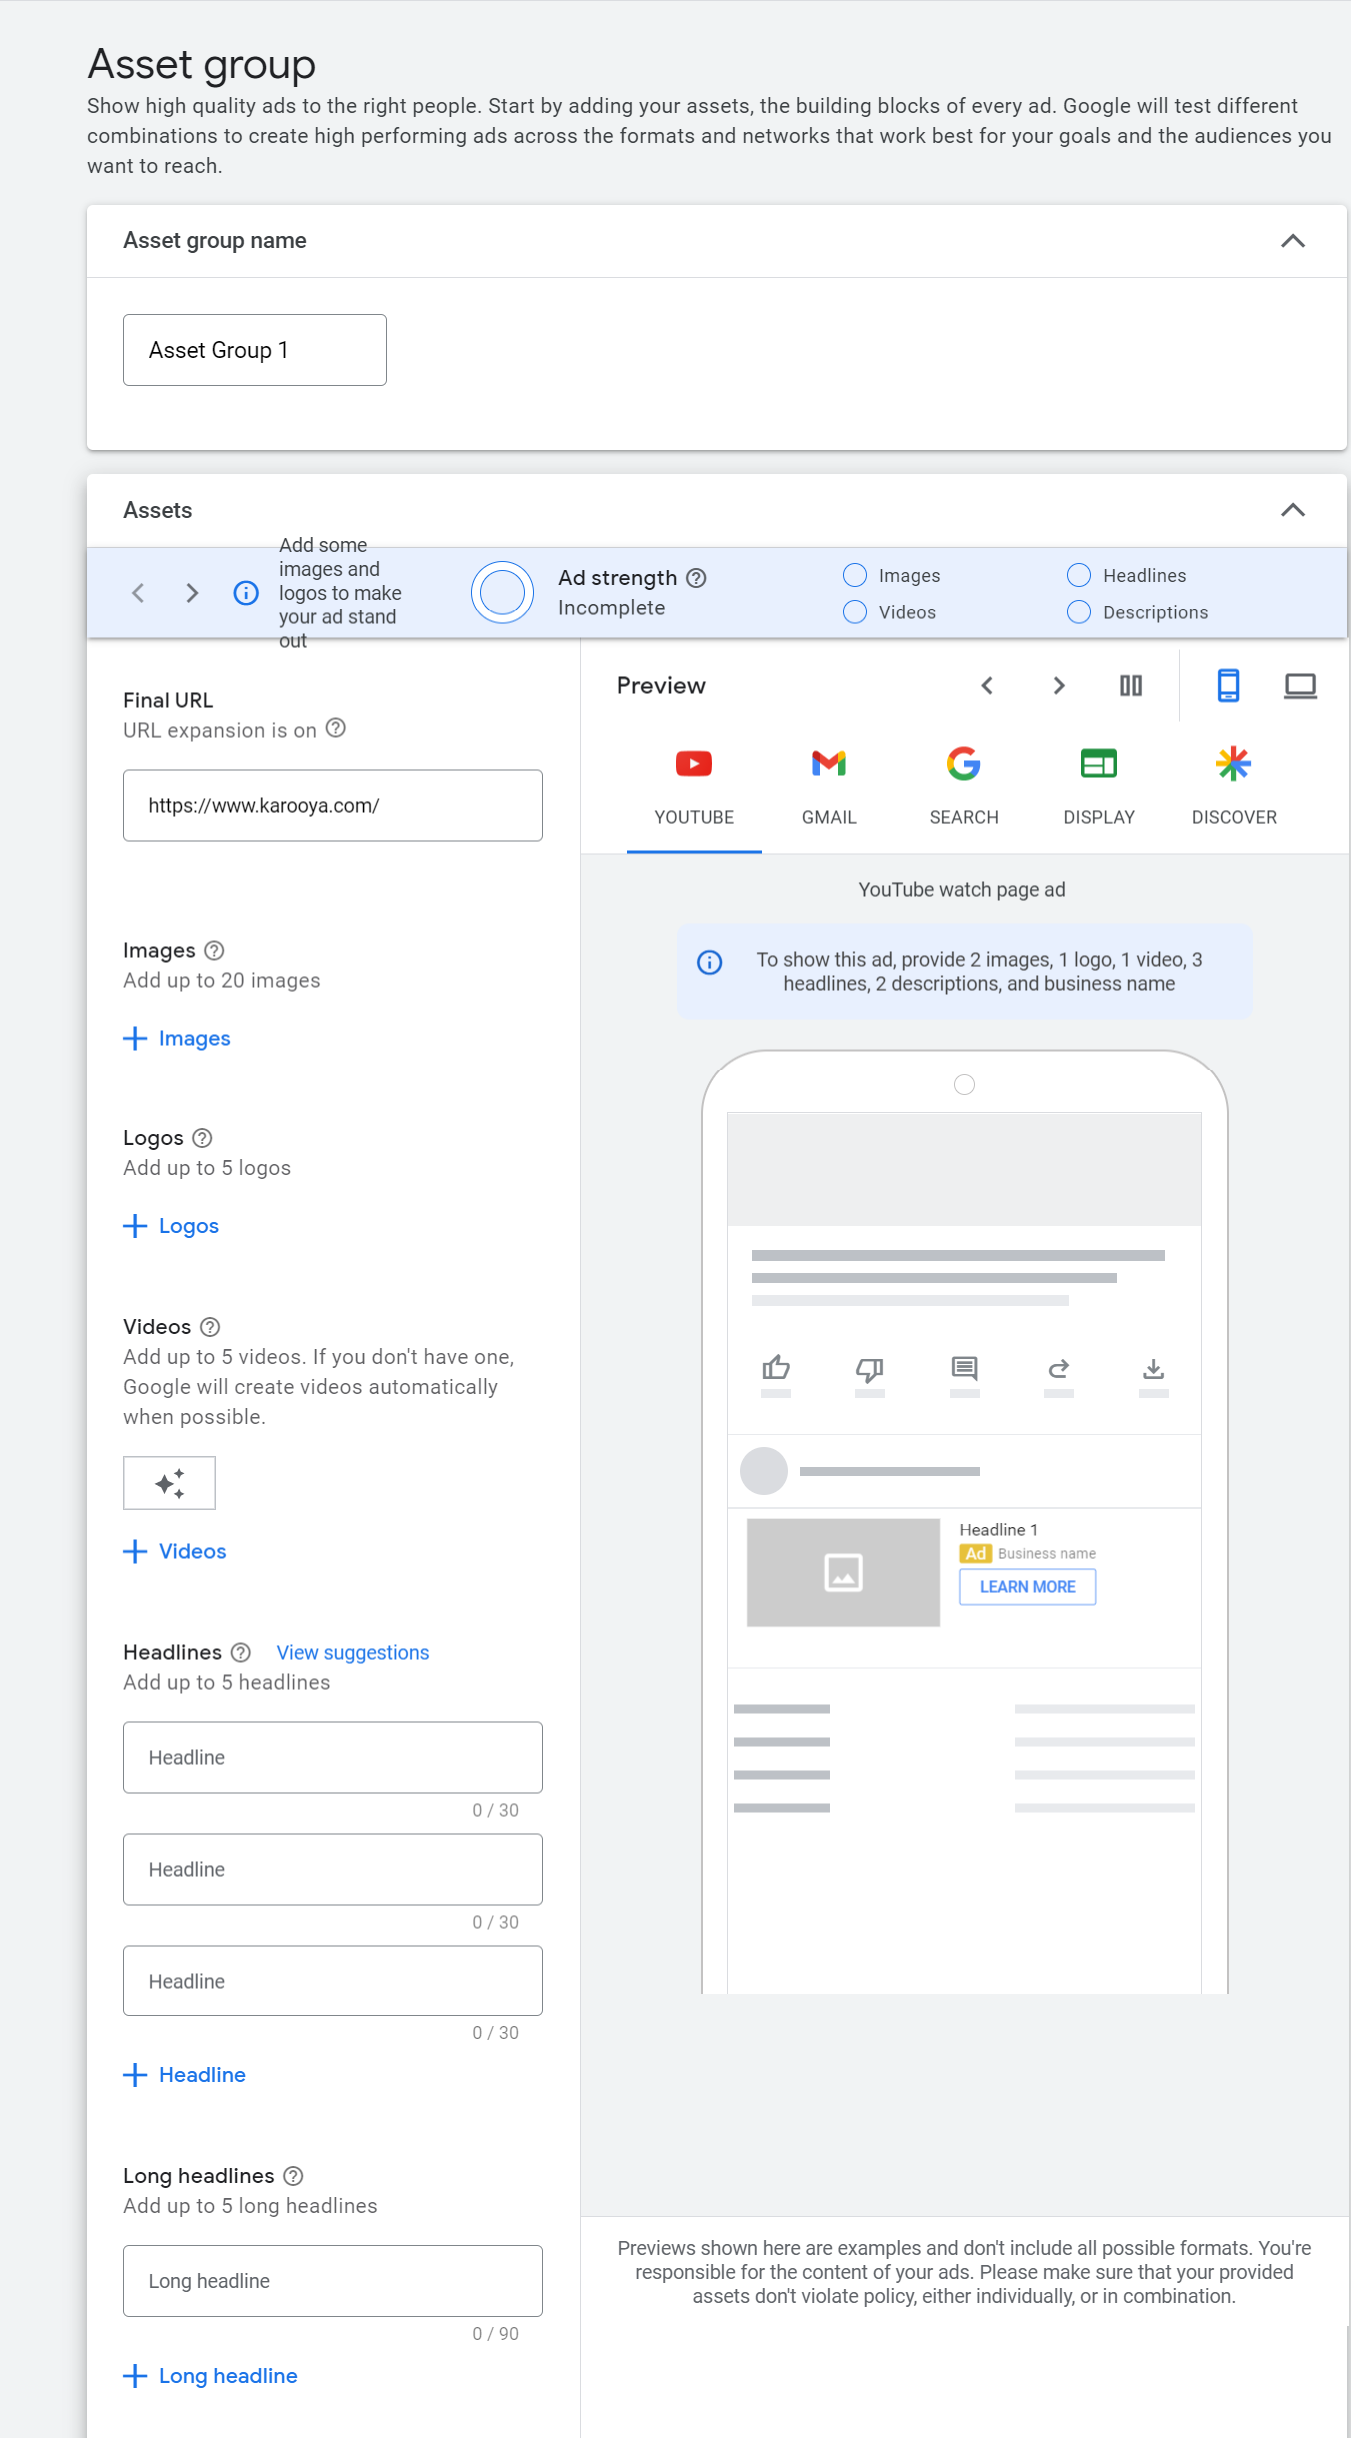Add another long headline
1351x2438 pixels.
[x=211, y=2376]
